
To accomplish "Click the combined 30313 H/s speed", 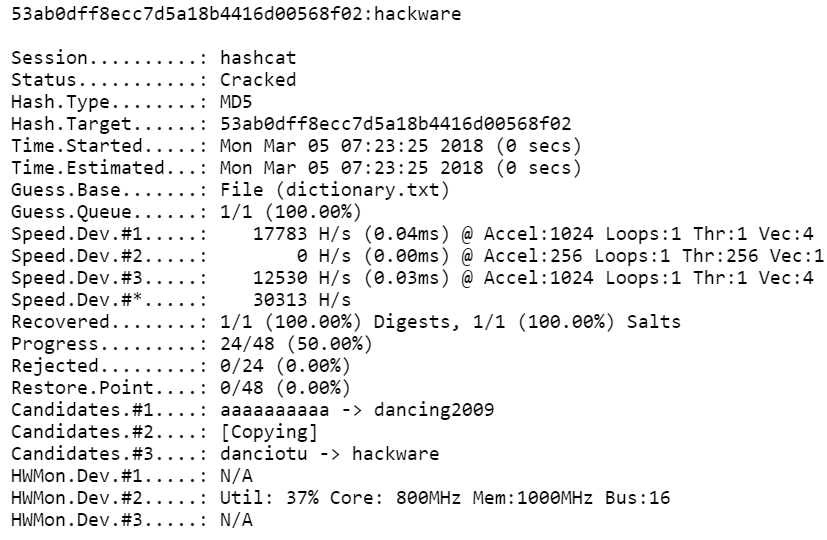I will [301, 299].
